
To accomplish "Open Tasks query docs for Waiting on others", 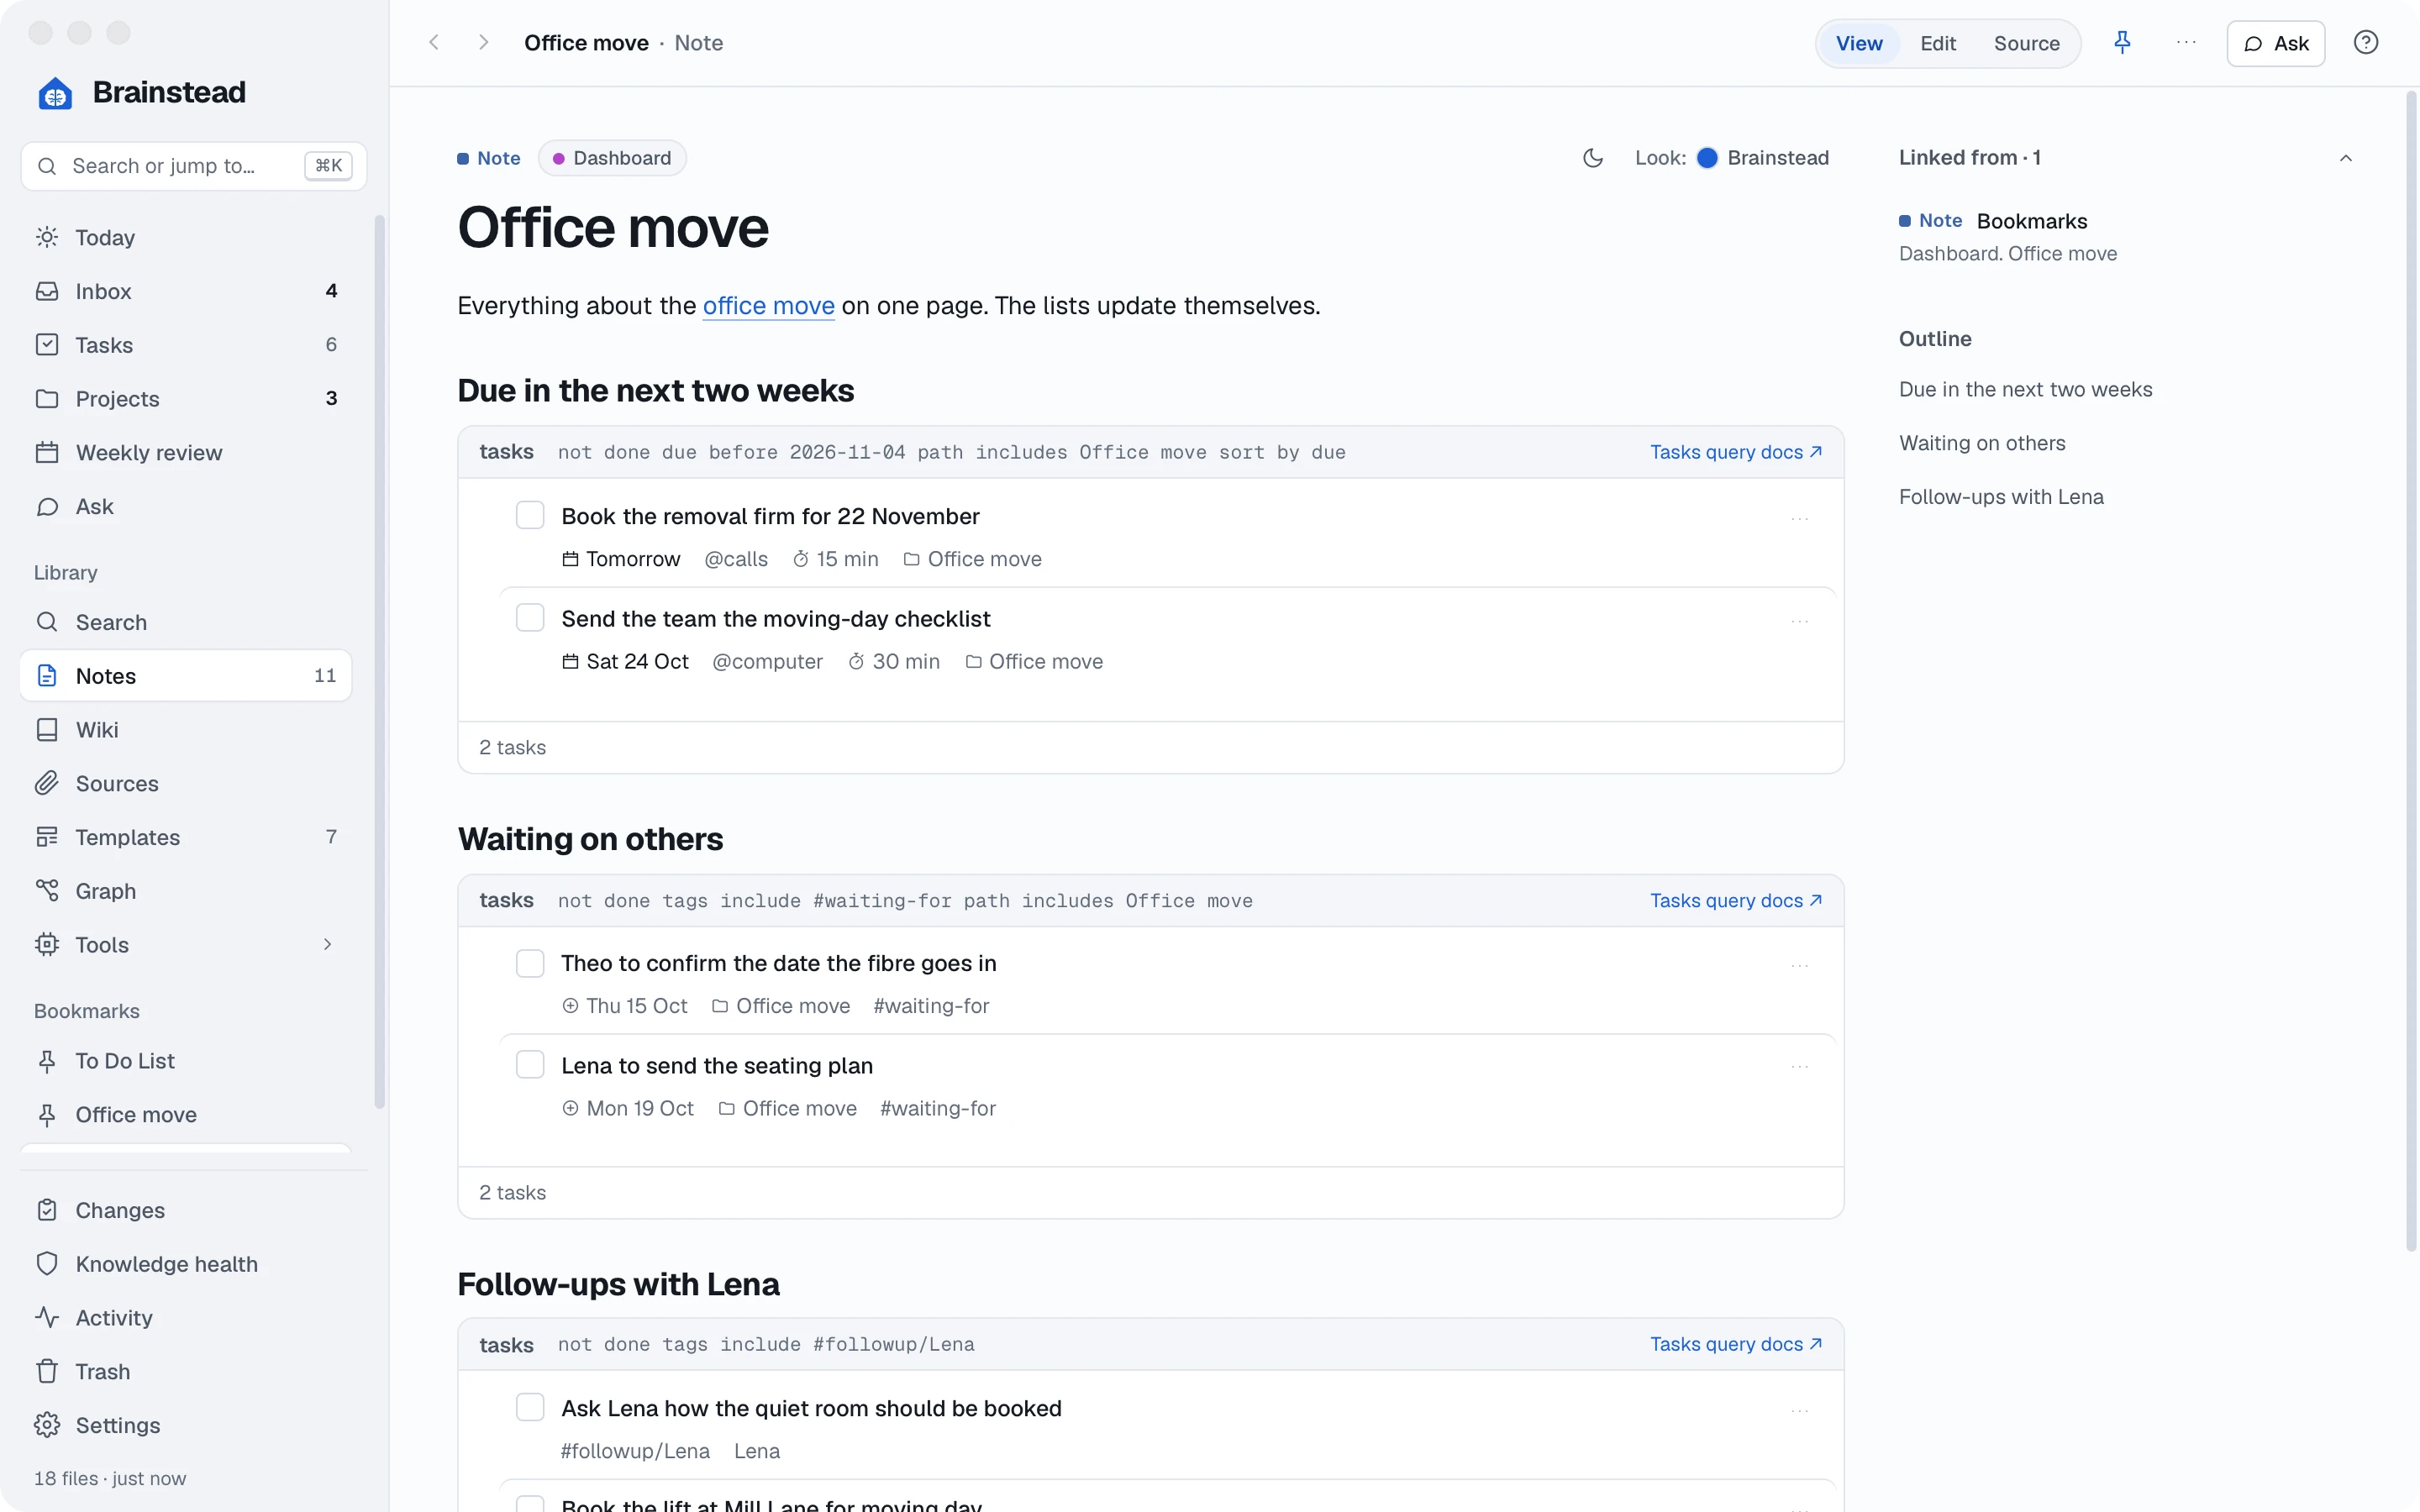I will point(1736,900).
